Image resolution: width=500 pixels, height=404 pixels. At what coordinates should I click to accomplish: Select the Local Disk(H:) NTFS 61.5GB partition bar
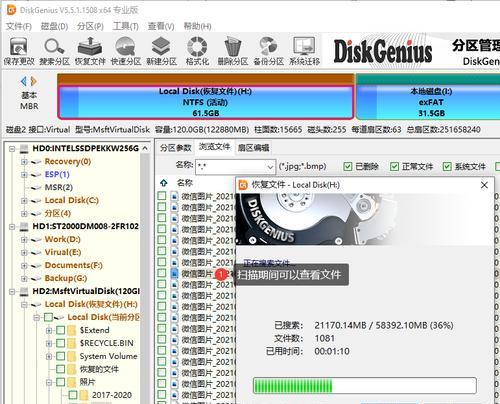tap(205, 102)
